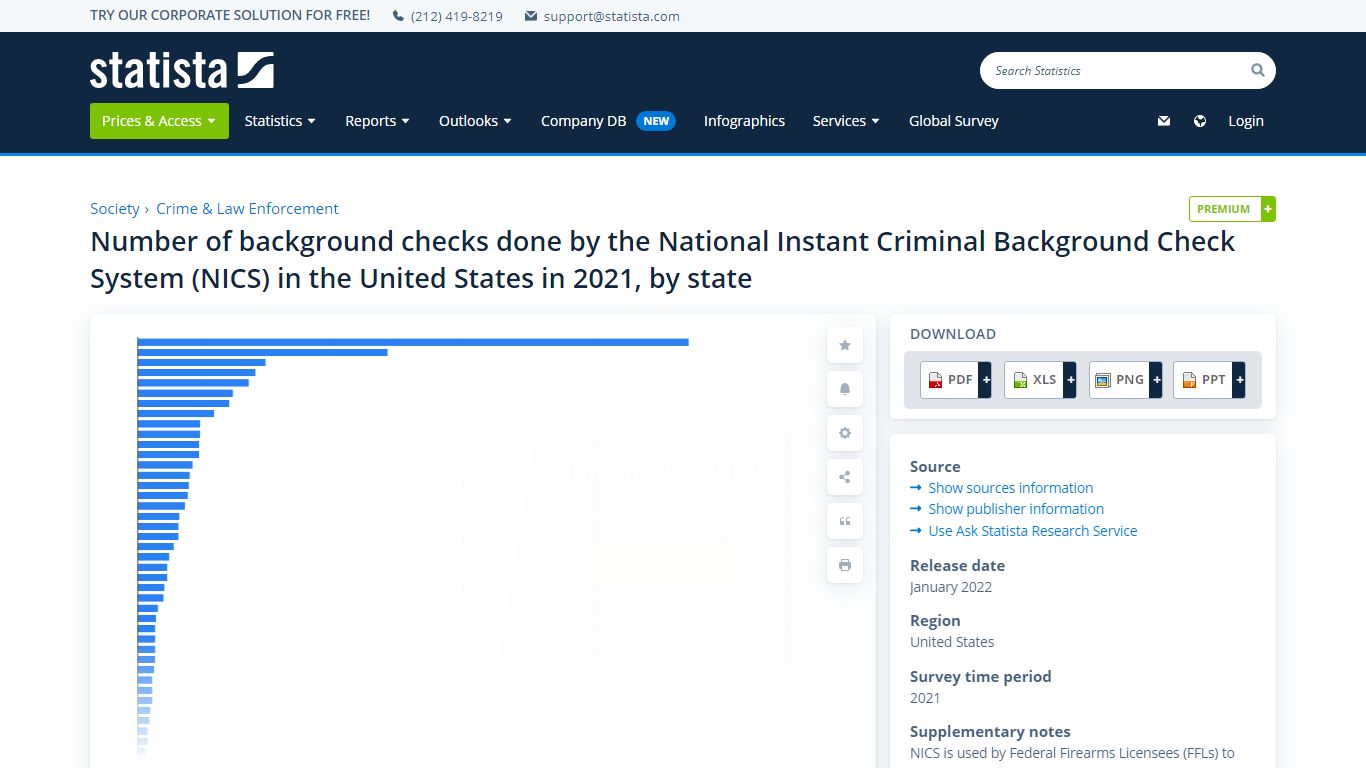Click the plus next to PDF

(986, 380)
